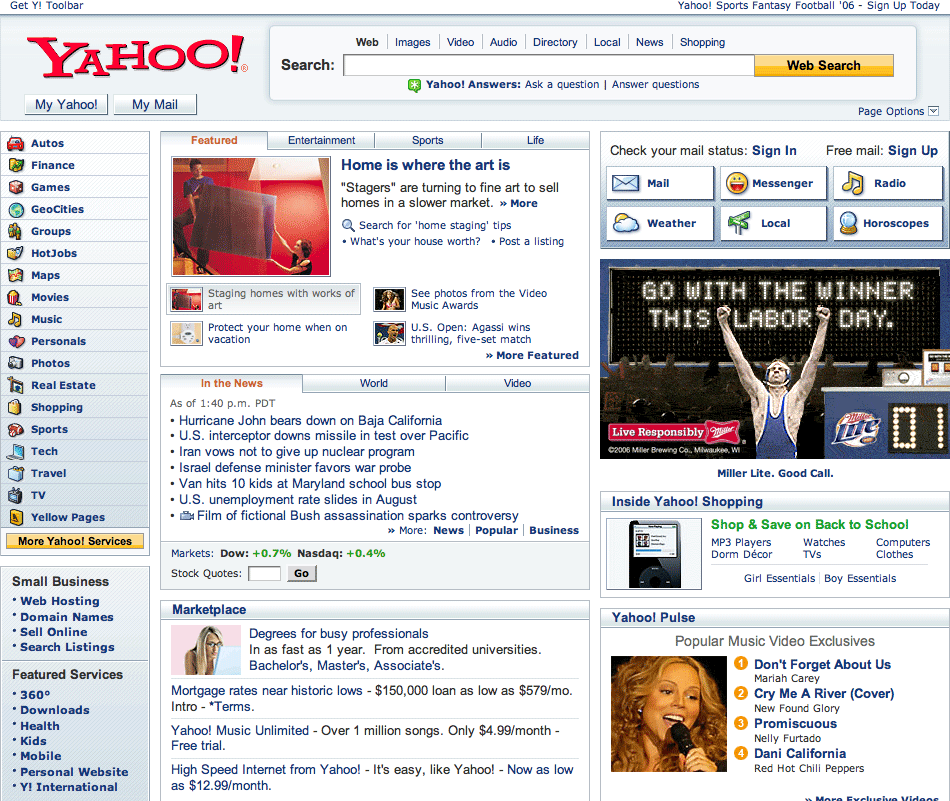
Task: Open GeoCities globe icon
Action: click(16, 210)
